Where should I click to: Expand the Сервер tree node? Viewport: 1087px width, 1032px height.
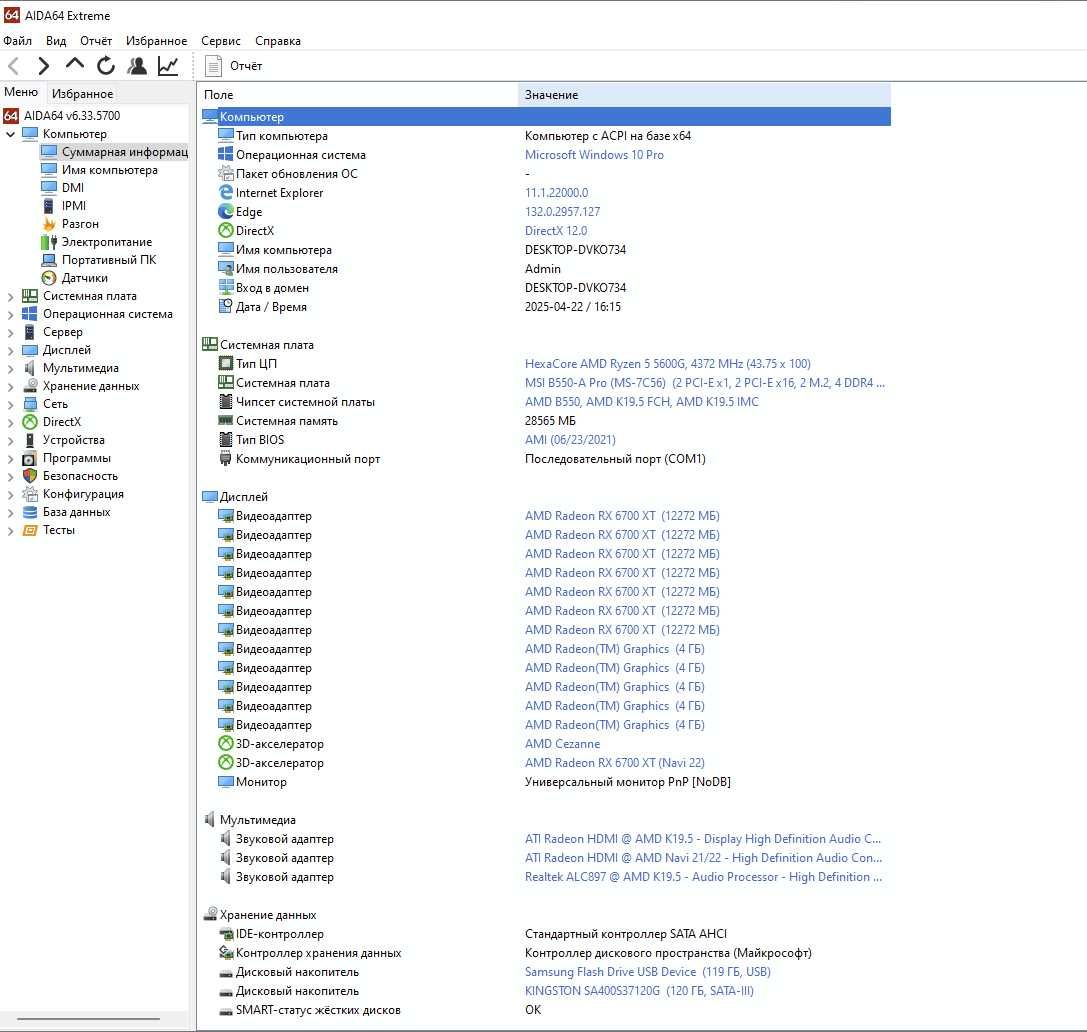10,332
